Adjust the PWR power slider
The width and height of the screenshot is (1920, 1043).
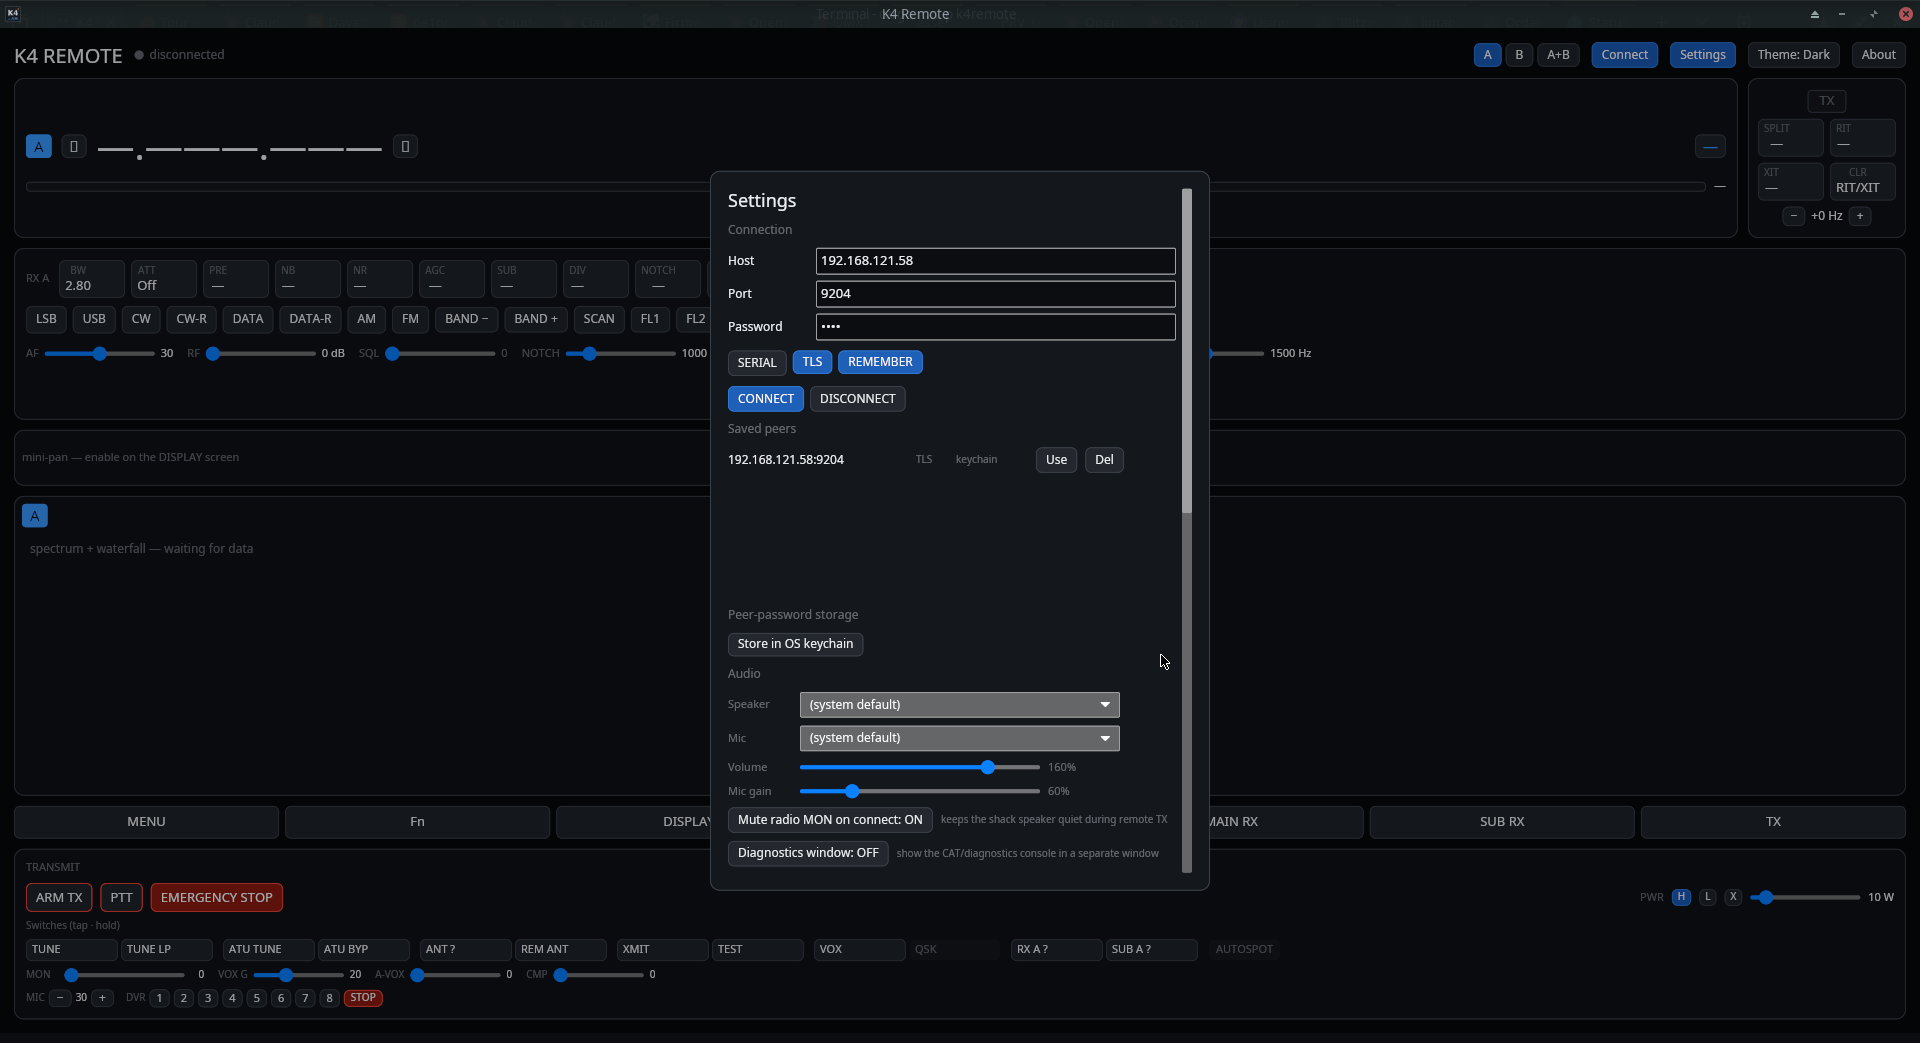point(1805,897)
